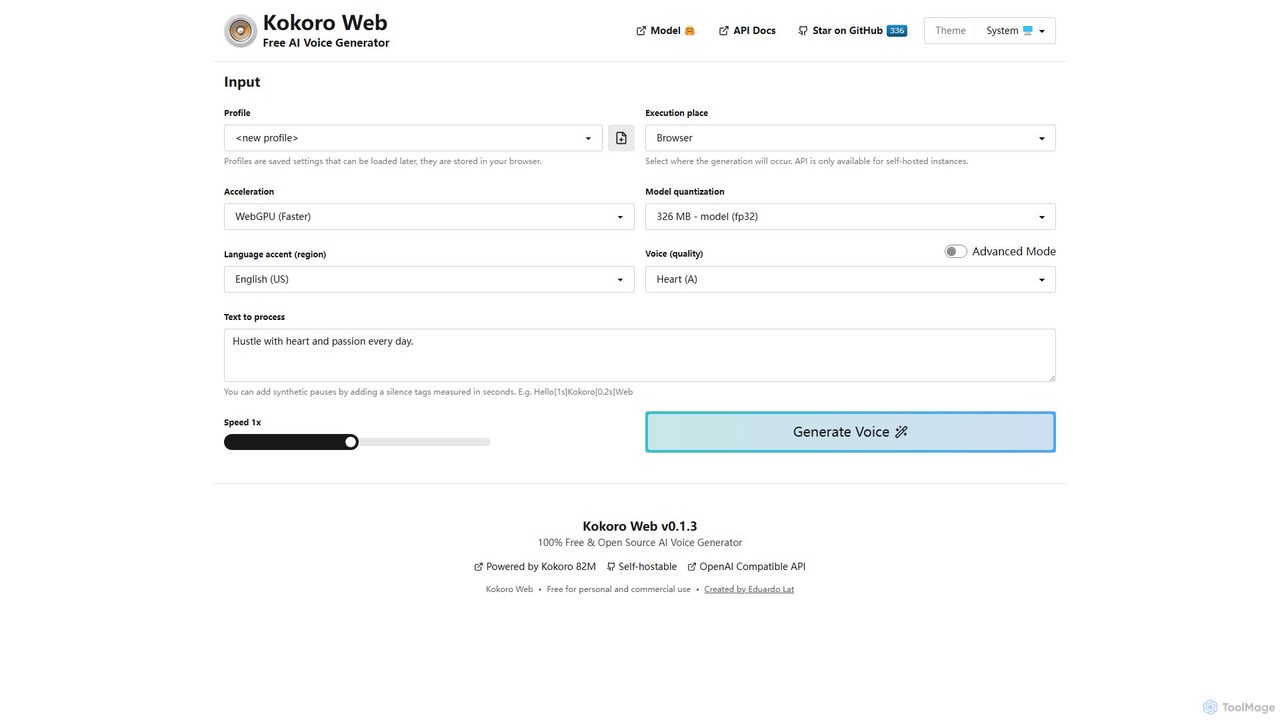
Task: Open the Voice quality dropdown showing Heart
Action: tap(850, 279)
